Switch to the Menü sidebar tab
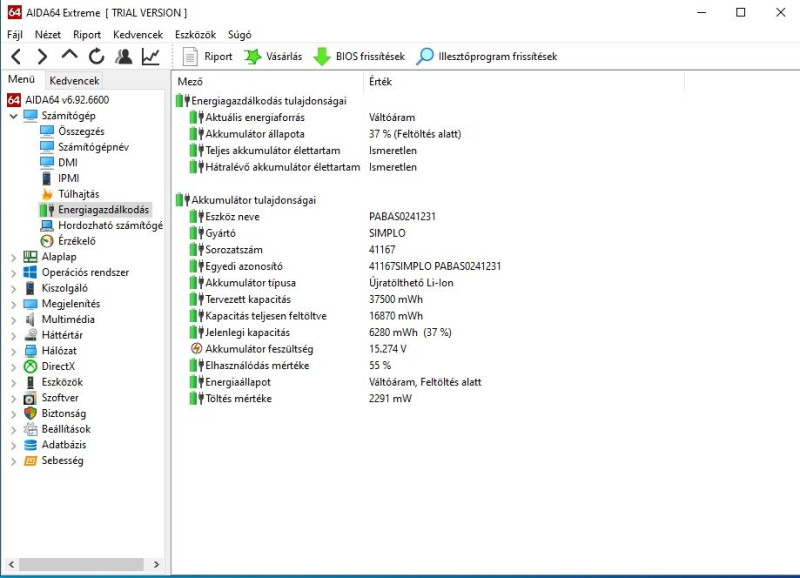The height and width of the screenshot is (578, 800). click(x=21, y=80)
